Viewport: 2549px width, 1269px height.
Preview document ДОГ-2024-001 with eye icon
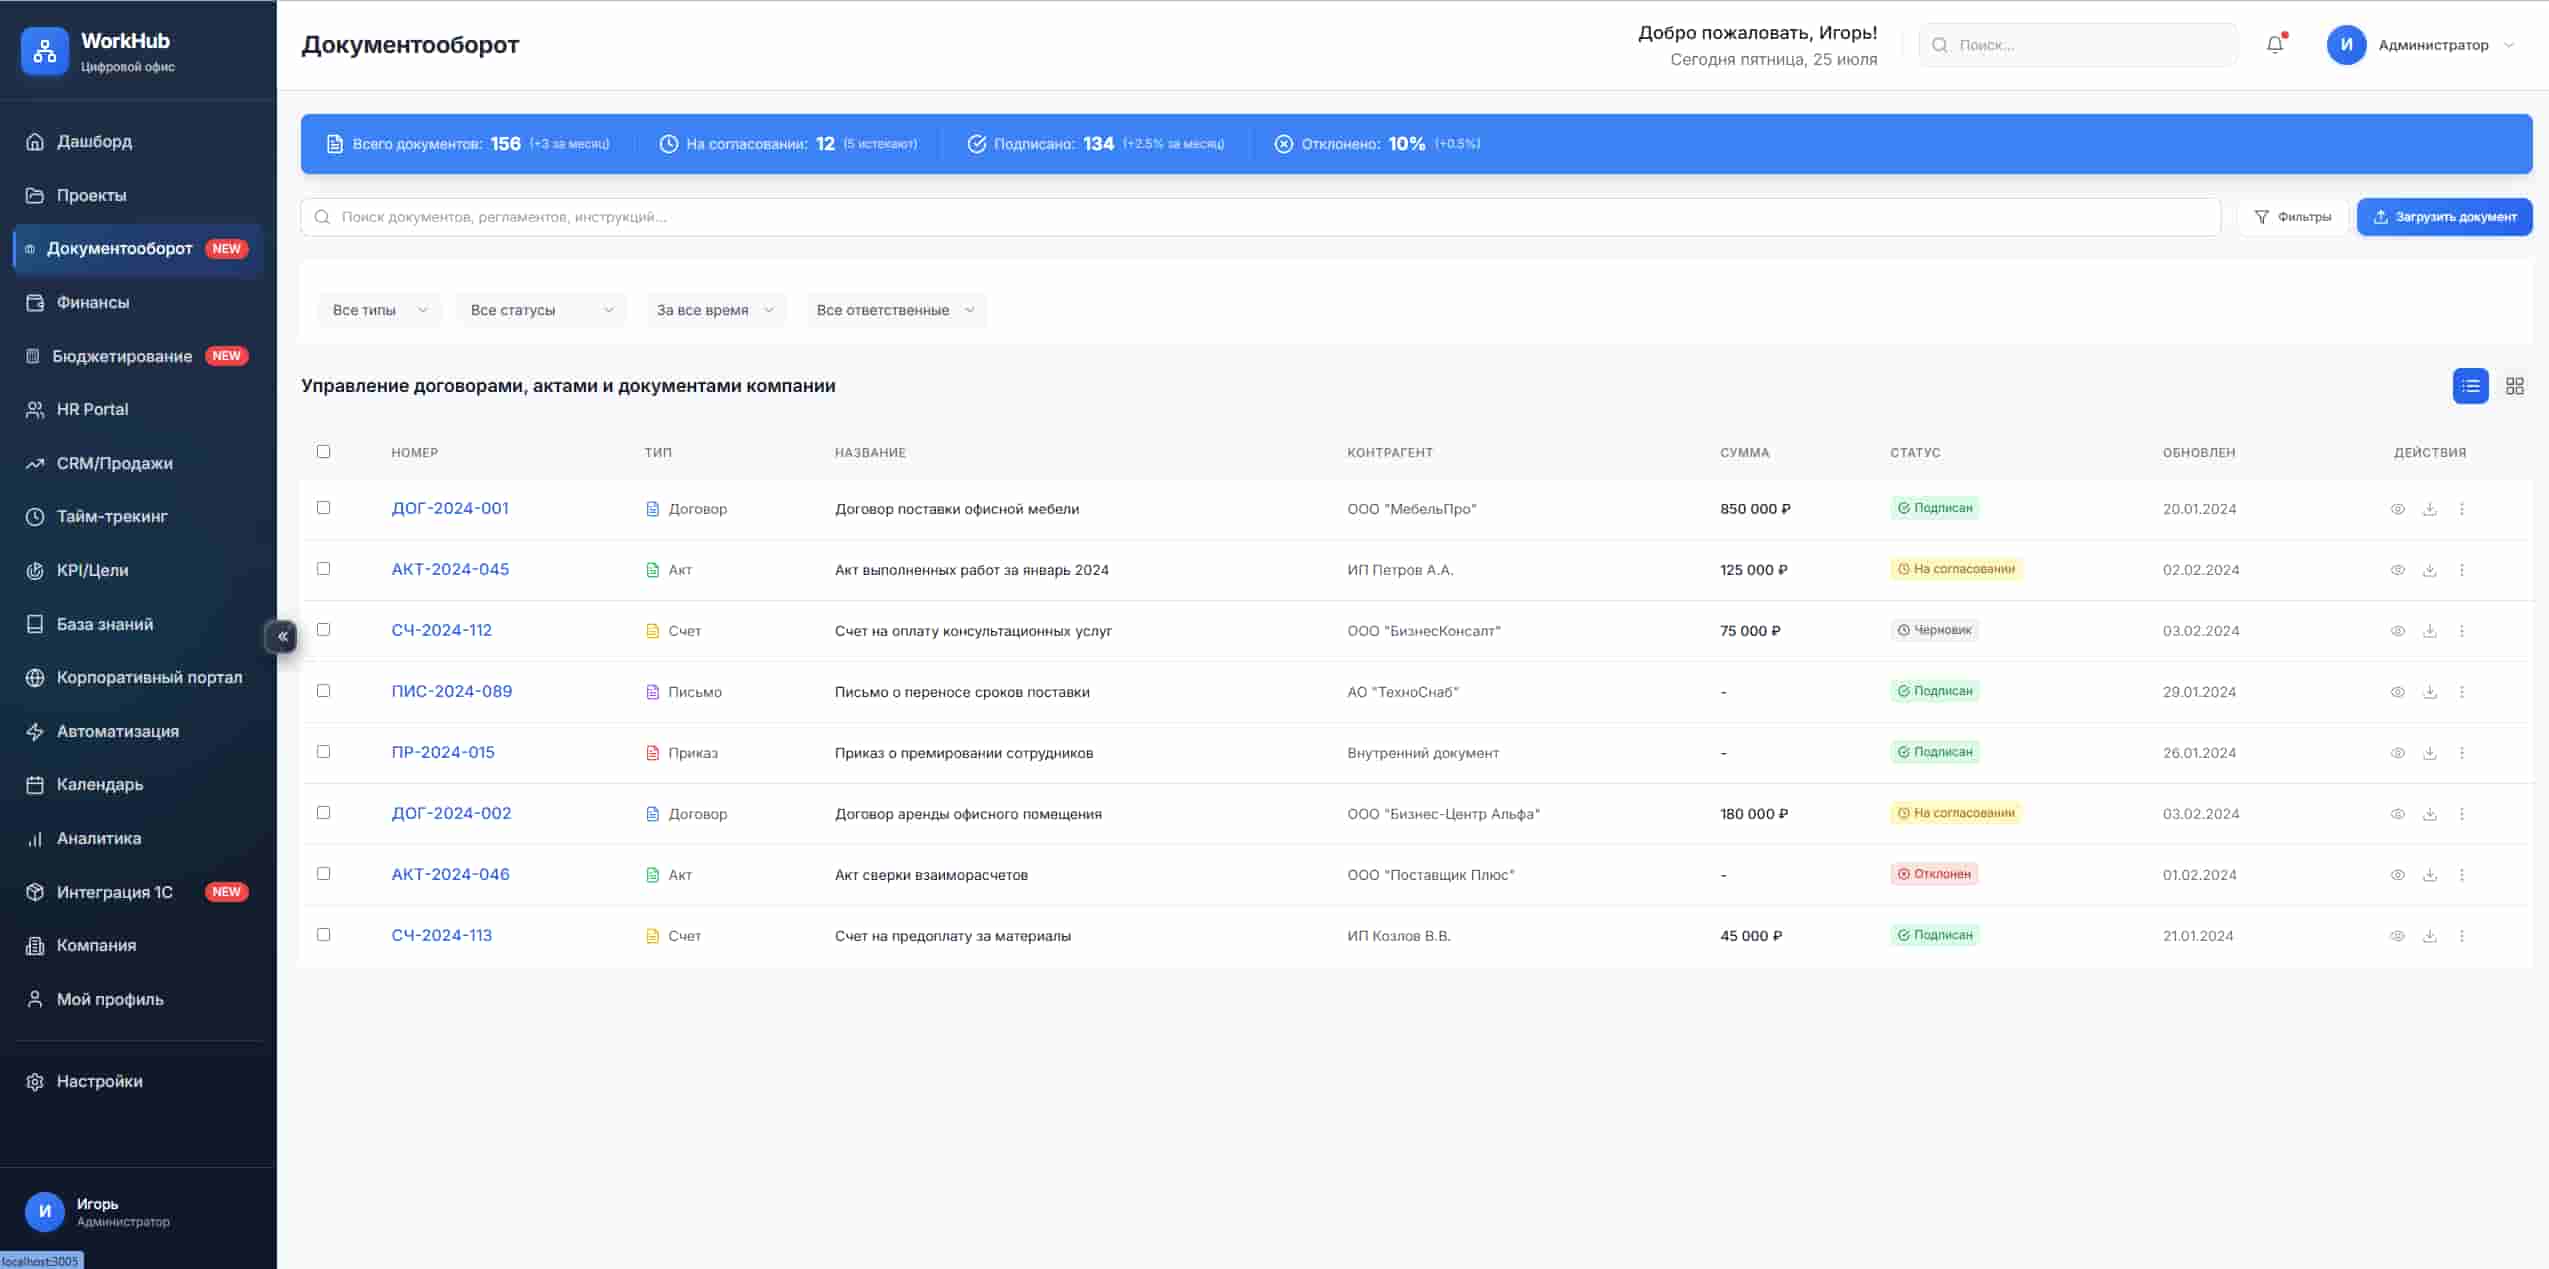click(2398, 508)
